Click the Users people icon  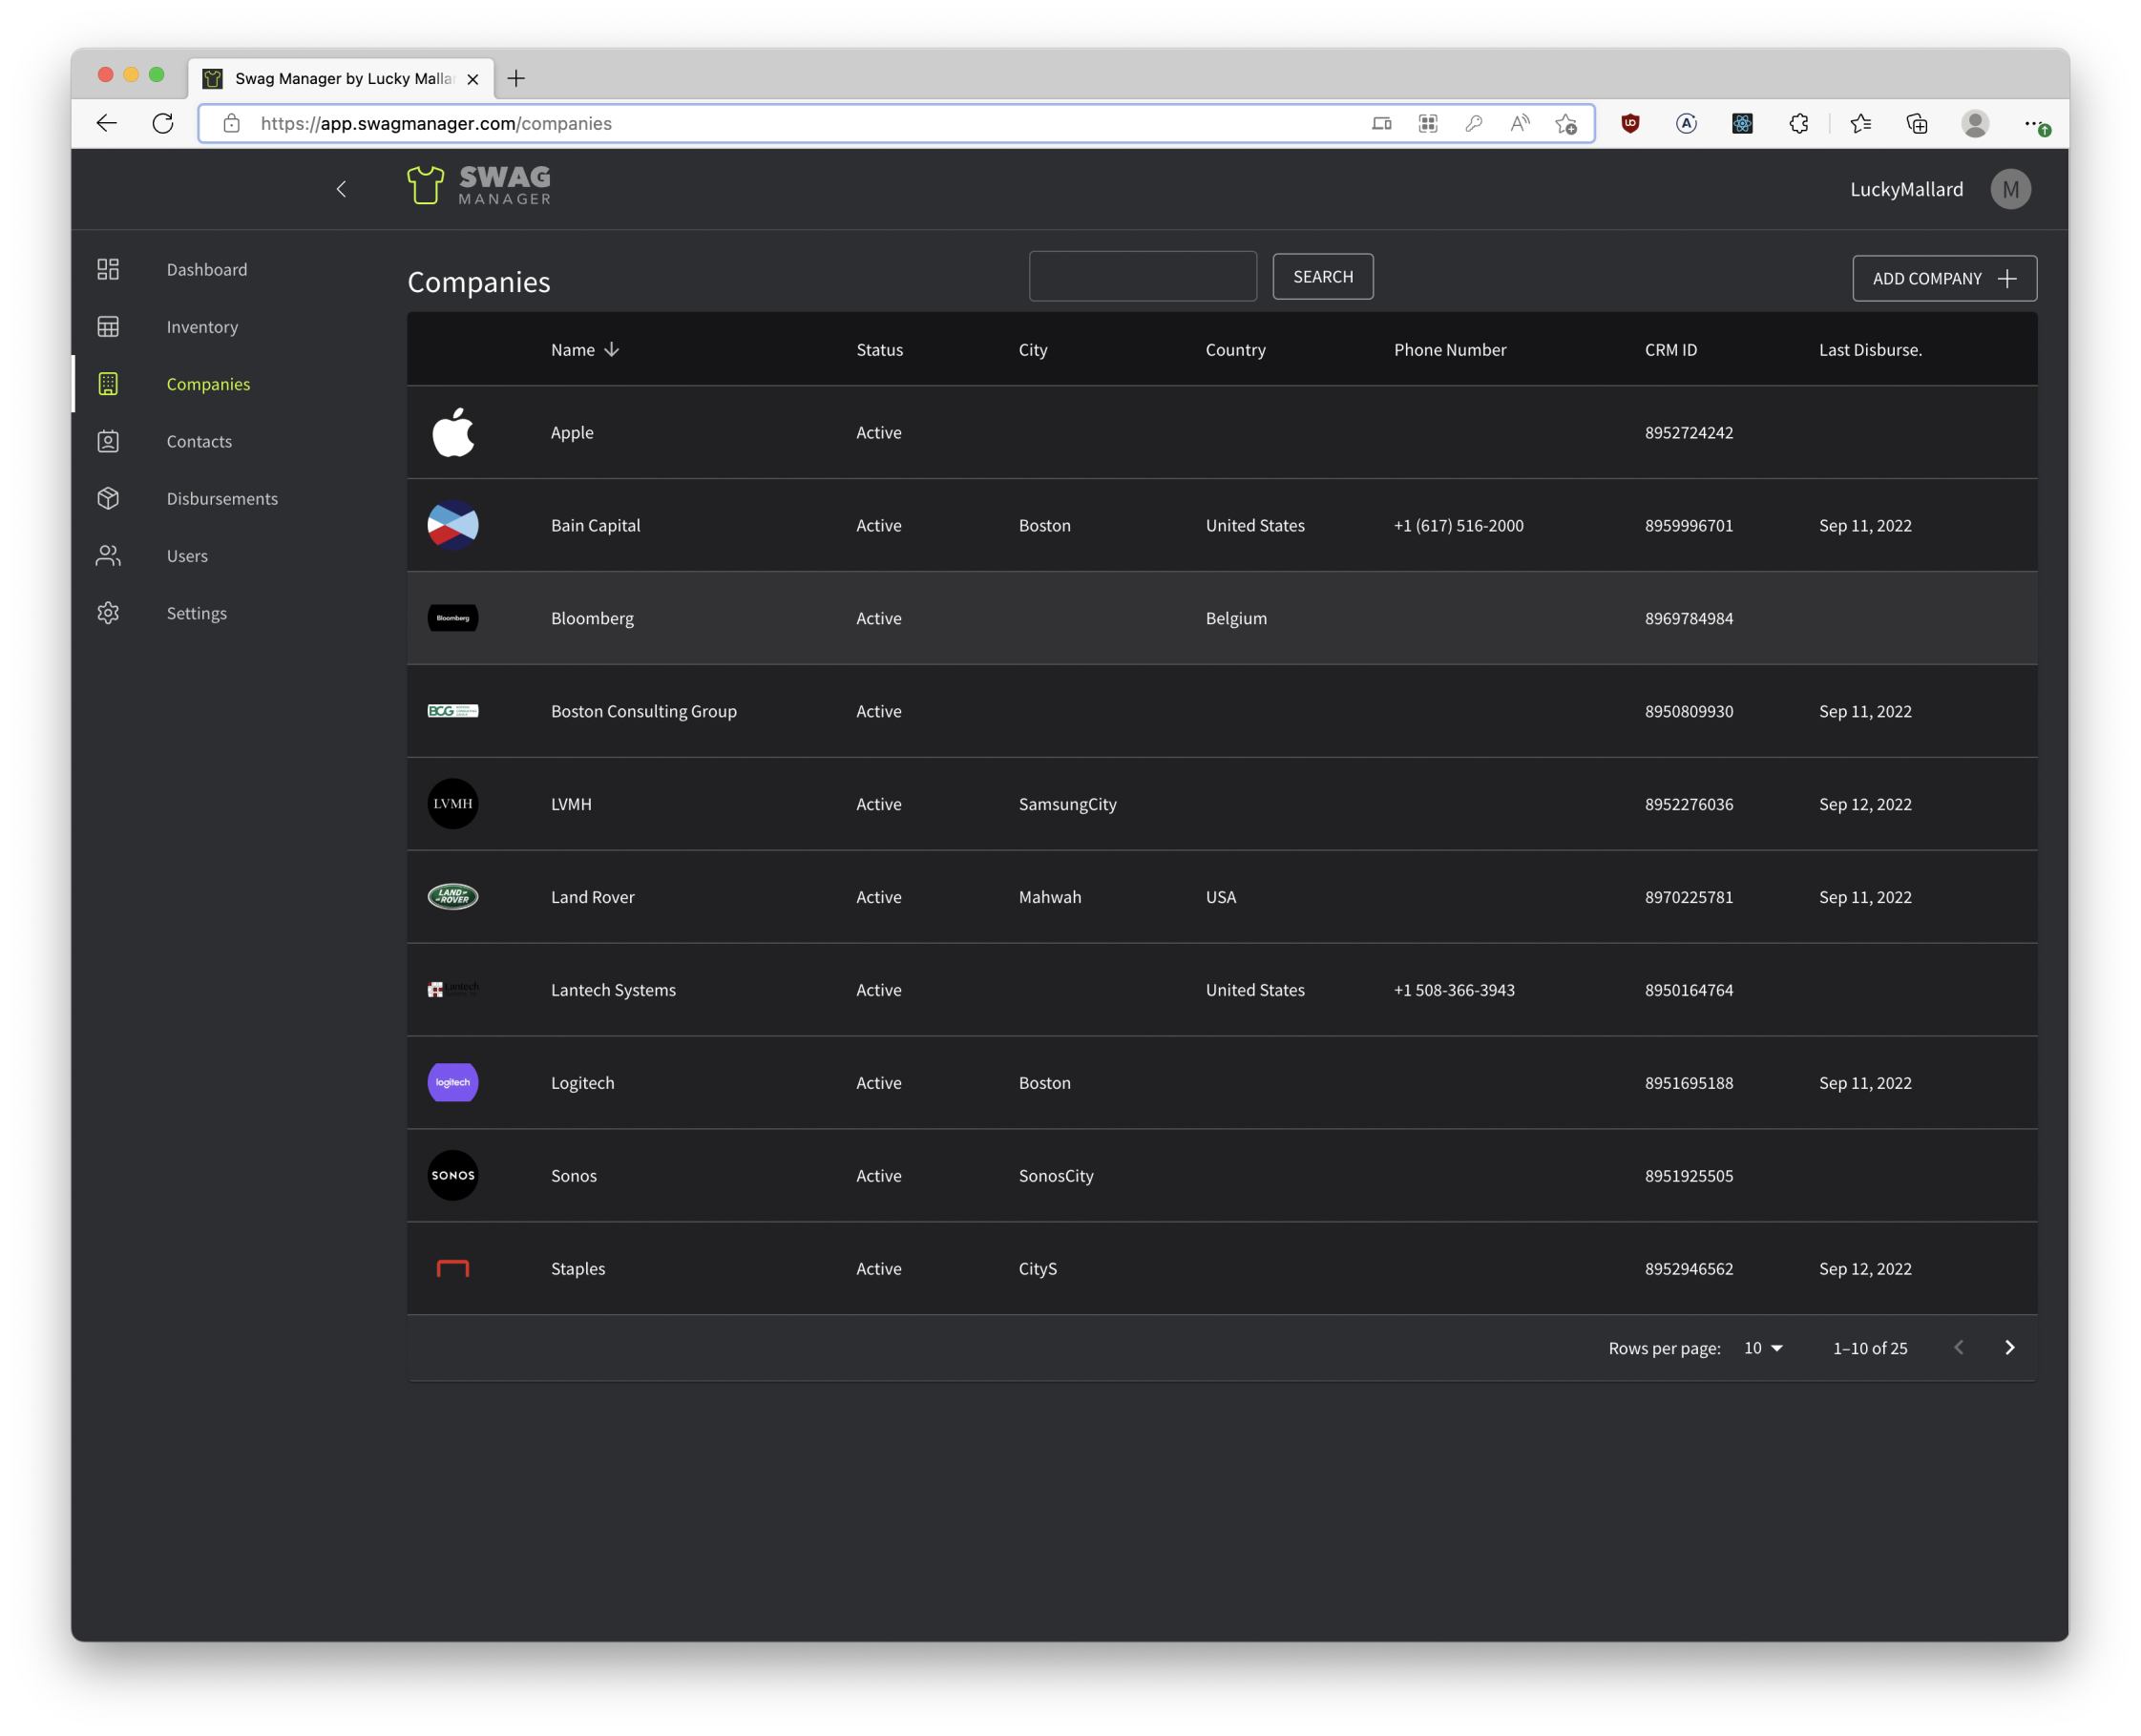tap(108, 556)
